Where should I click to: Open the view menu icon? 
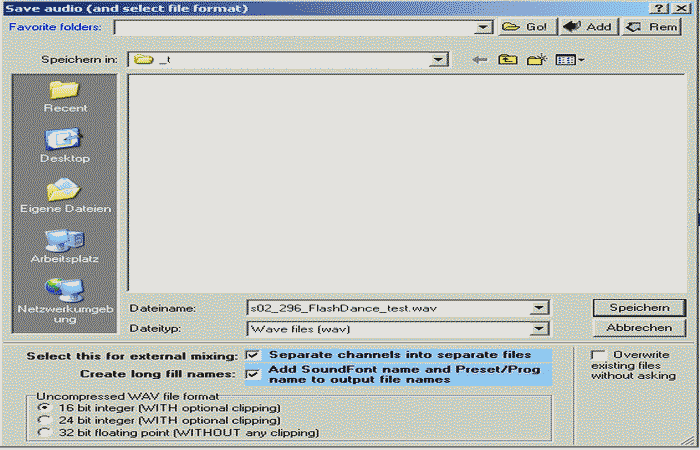click(x=569, y=60)
